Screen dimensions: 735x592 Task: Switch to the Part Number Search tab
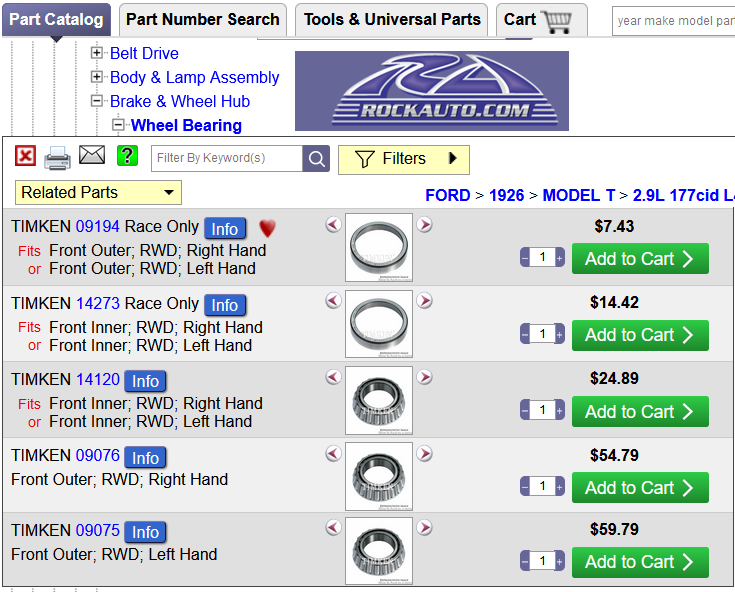202,19
